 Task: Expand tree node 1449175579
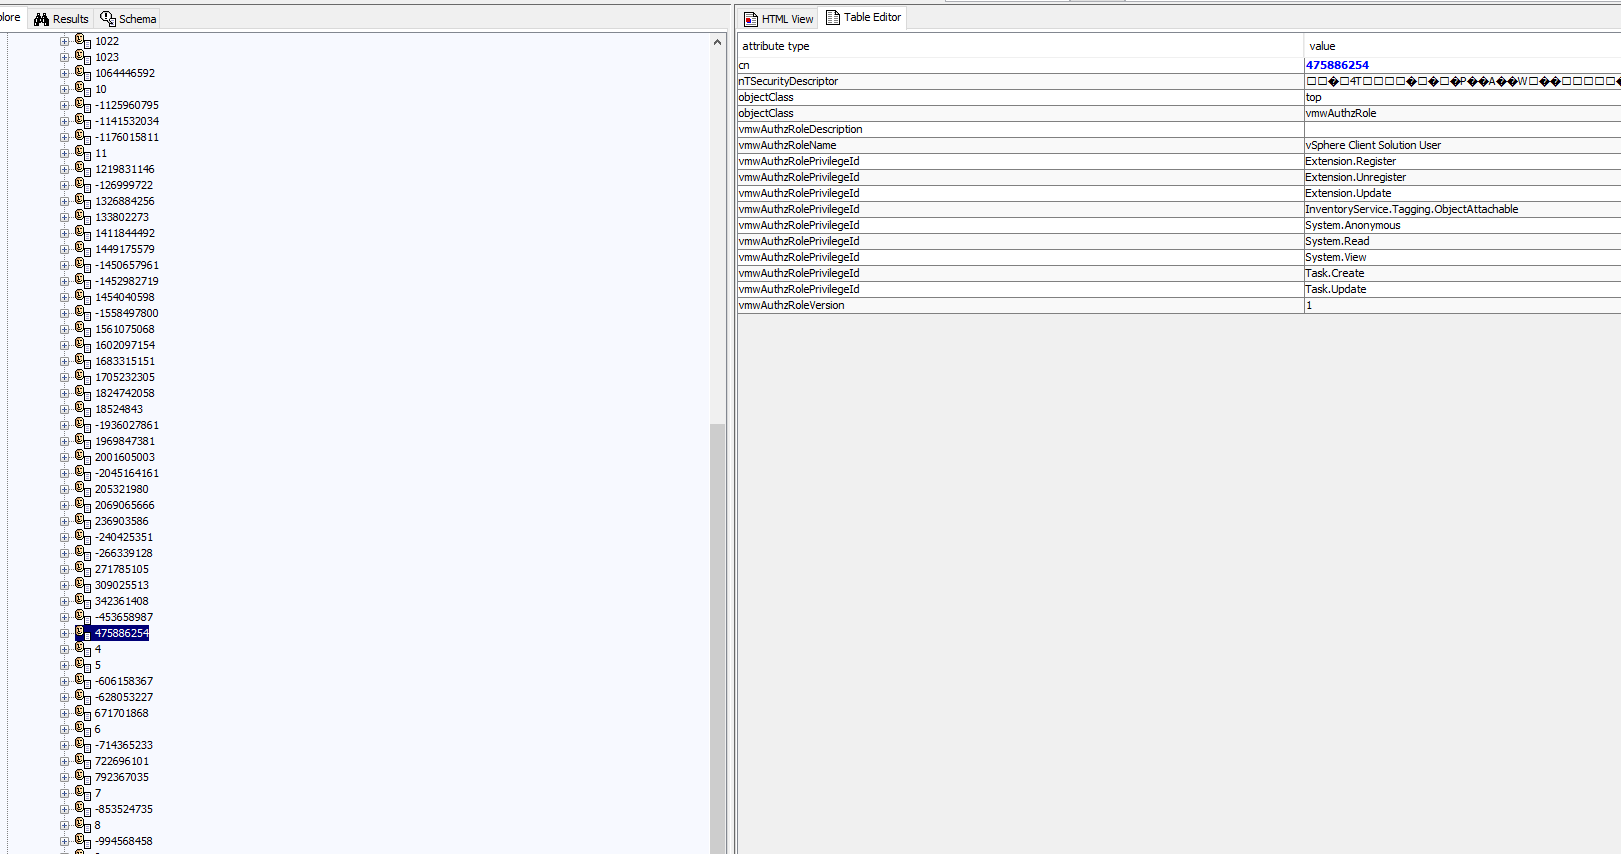pos(64,249)
